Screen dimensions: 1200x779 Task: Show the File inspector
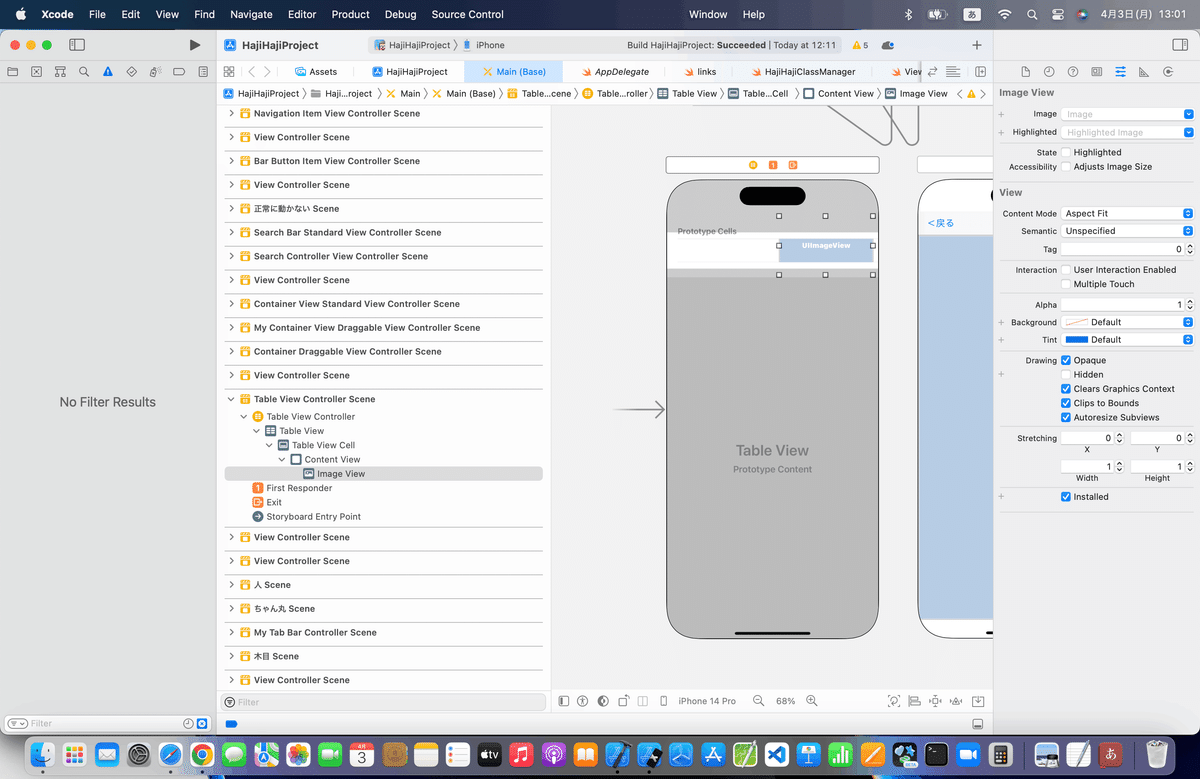tap(1025, 72)
